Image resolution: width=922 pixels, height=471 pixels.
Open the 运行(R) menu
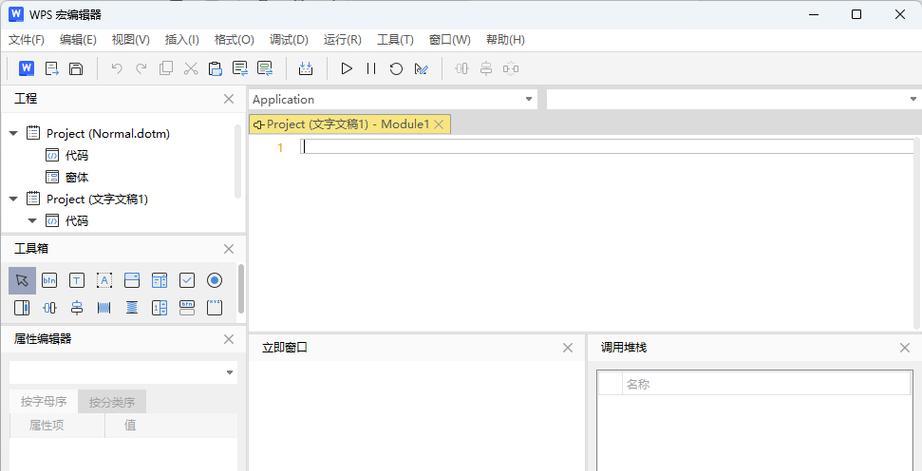coord(342,40)
